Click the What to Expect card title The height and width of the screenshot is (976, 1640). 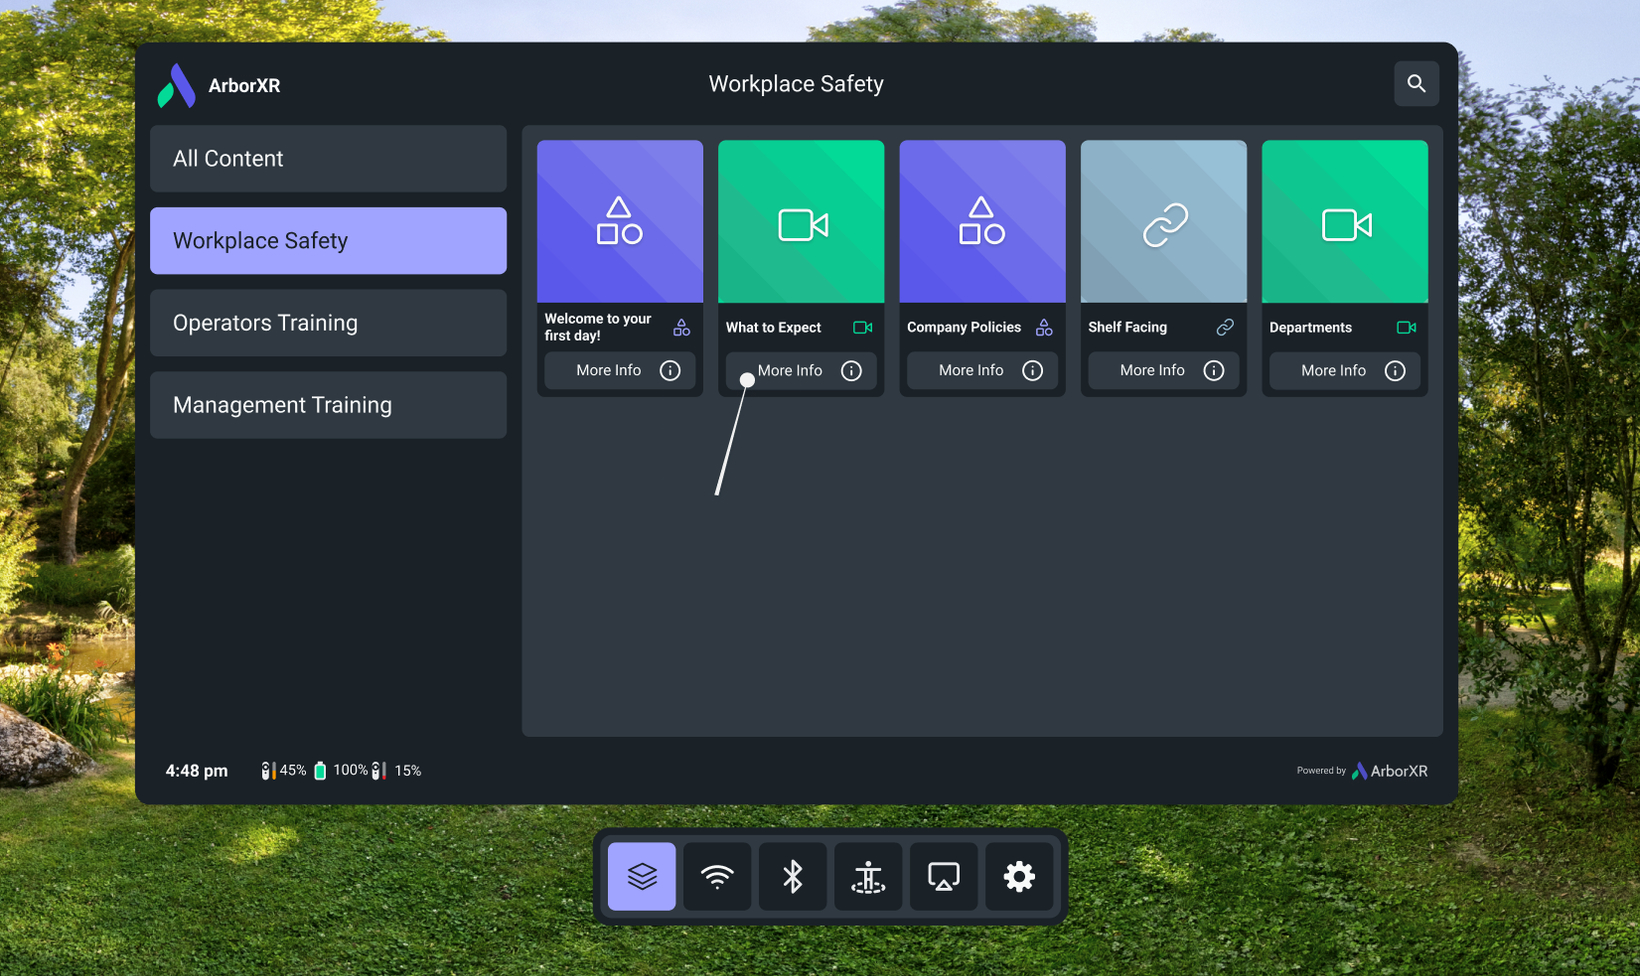[773, 328]
